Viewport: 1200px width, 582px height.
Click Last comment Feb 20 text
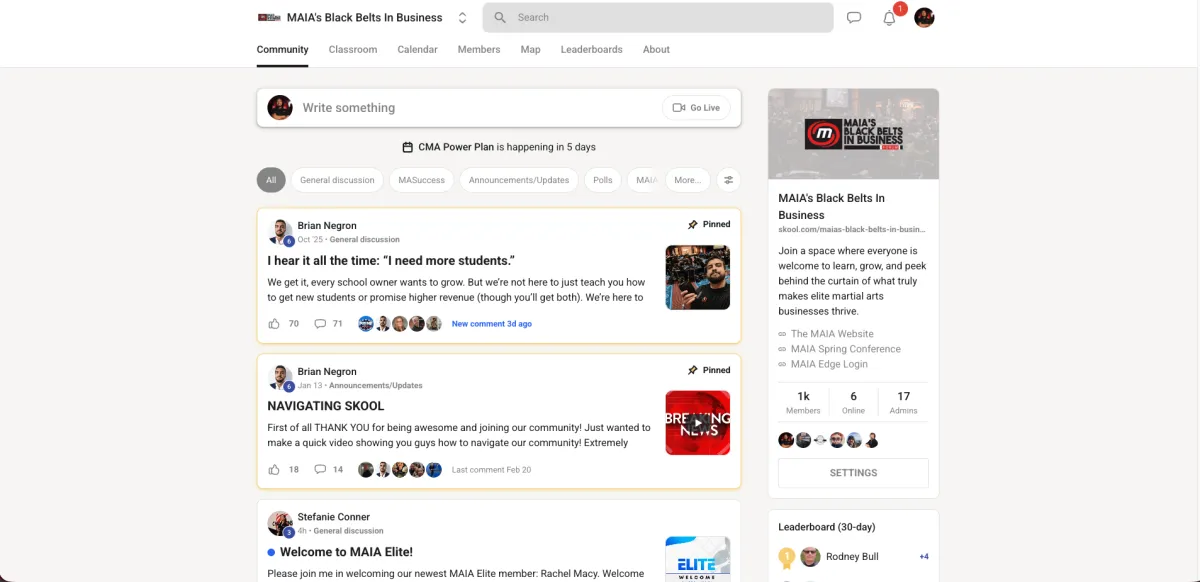coord(491,470)
